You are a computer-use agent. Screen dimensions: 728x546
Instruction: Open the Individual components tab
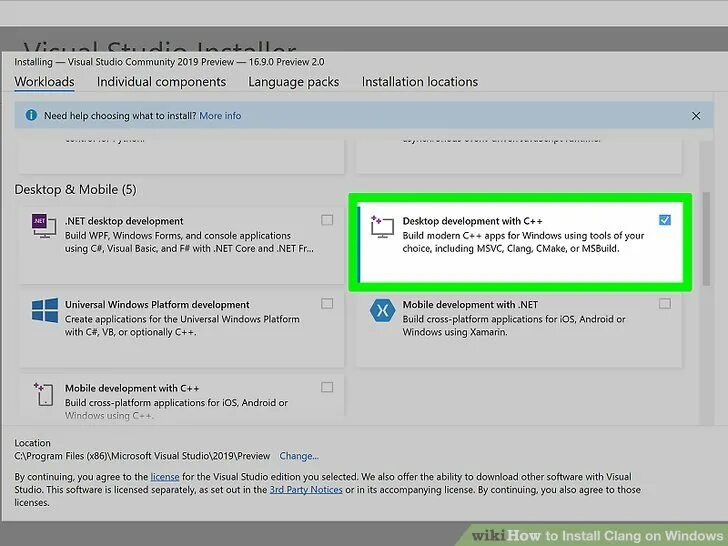click(161, 82)
